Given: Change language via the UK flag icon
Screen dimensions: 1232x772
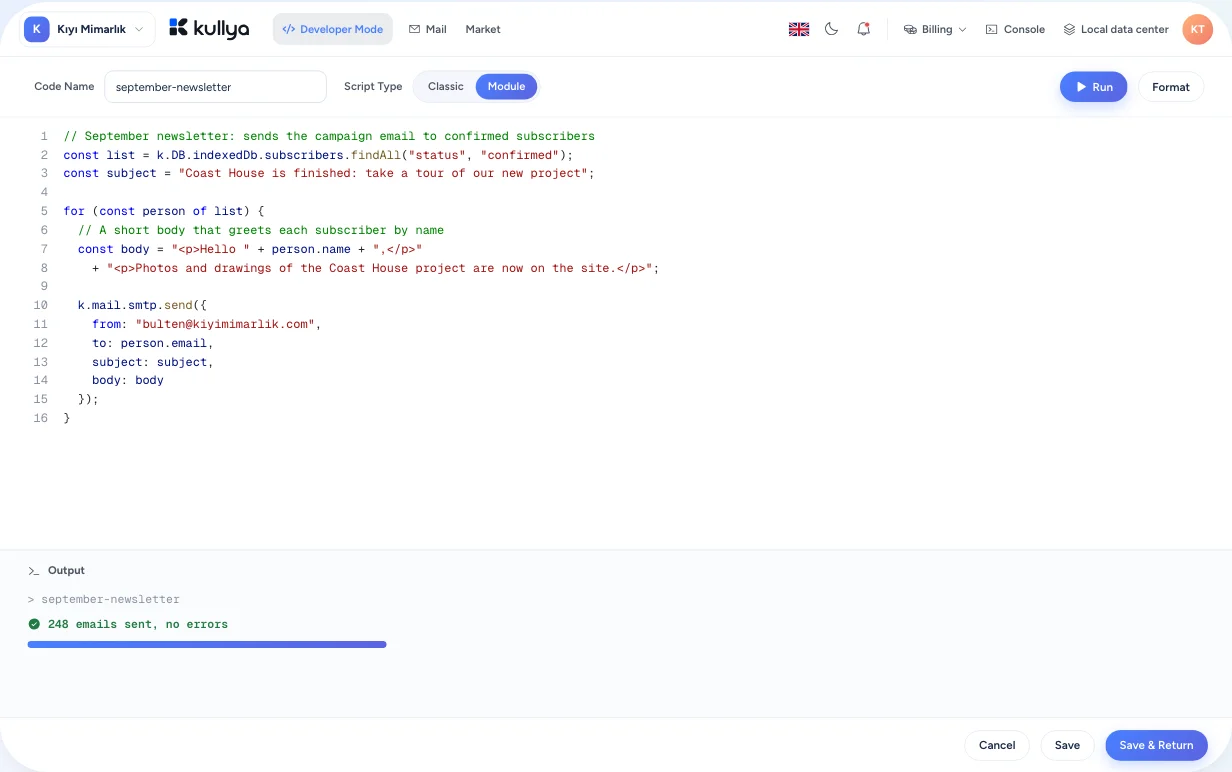Looking at the screenshot, I should point(799,29).
